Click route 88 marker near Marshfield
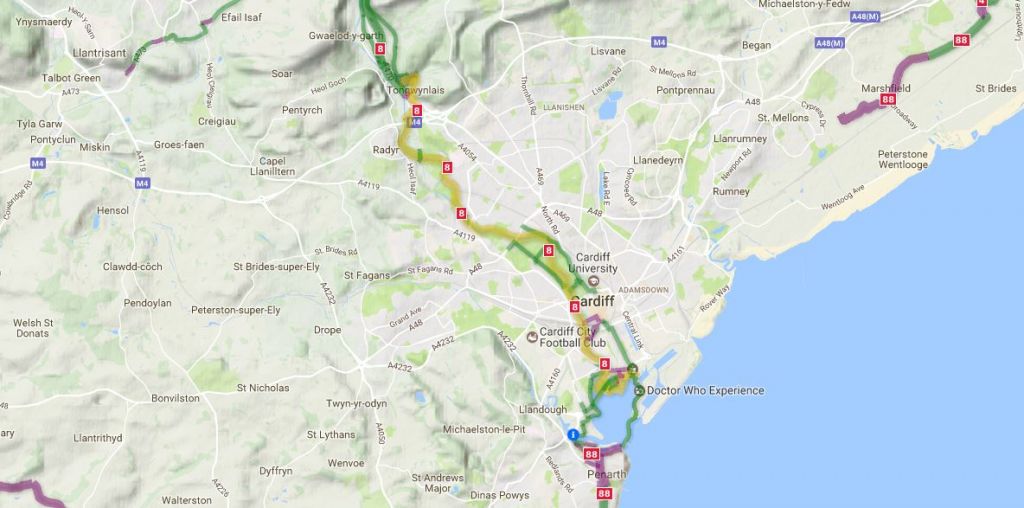Screen dimensions: 1024x508 pos(887,100)
